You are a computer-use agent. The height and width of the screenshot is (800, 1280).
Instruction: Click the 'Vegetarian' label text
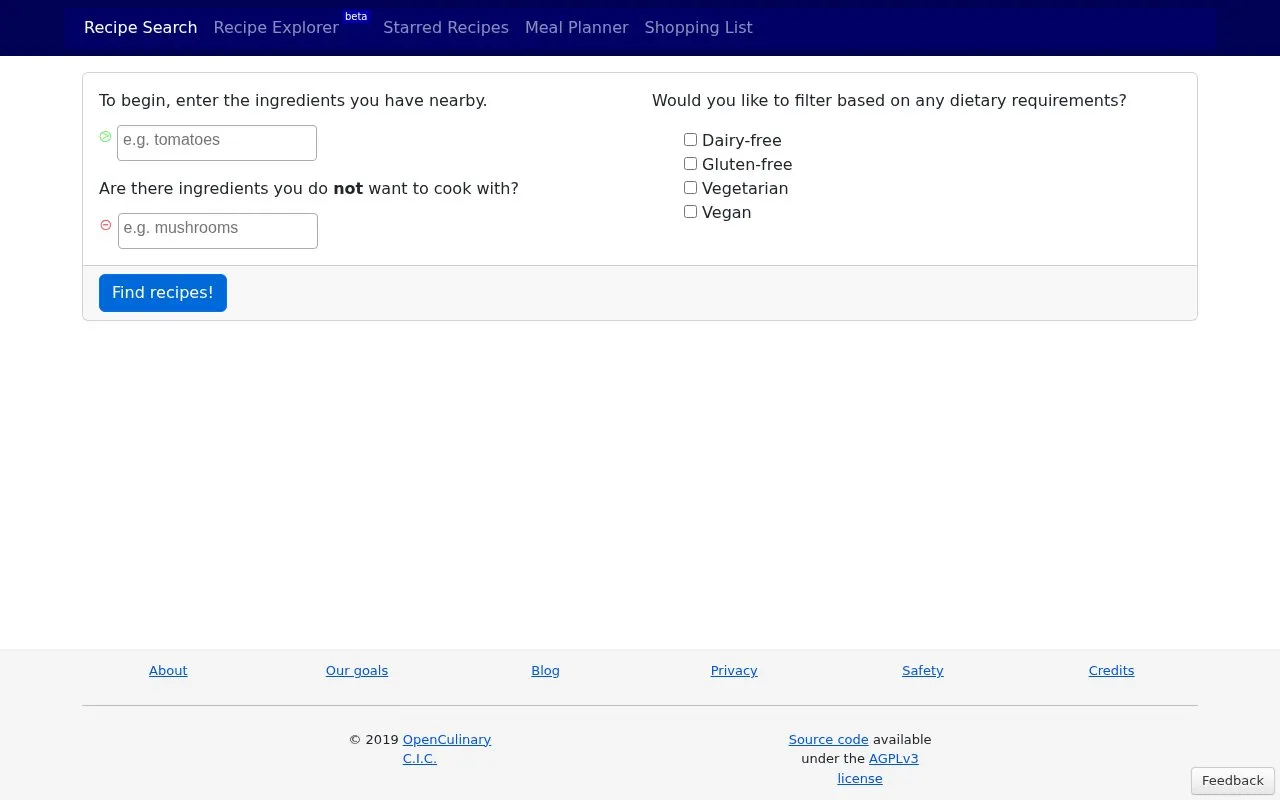coord(745,189)
